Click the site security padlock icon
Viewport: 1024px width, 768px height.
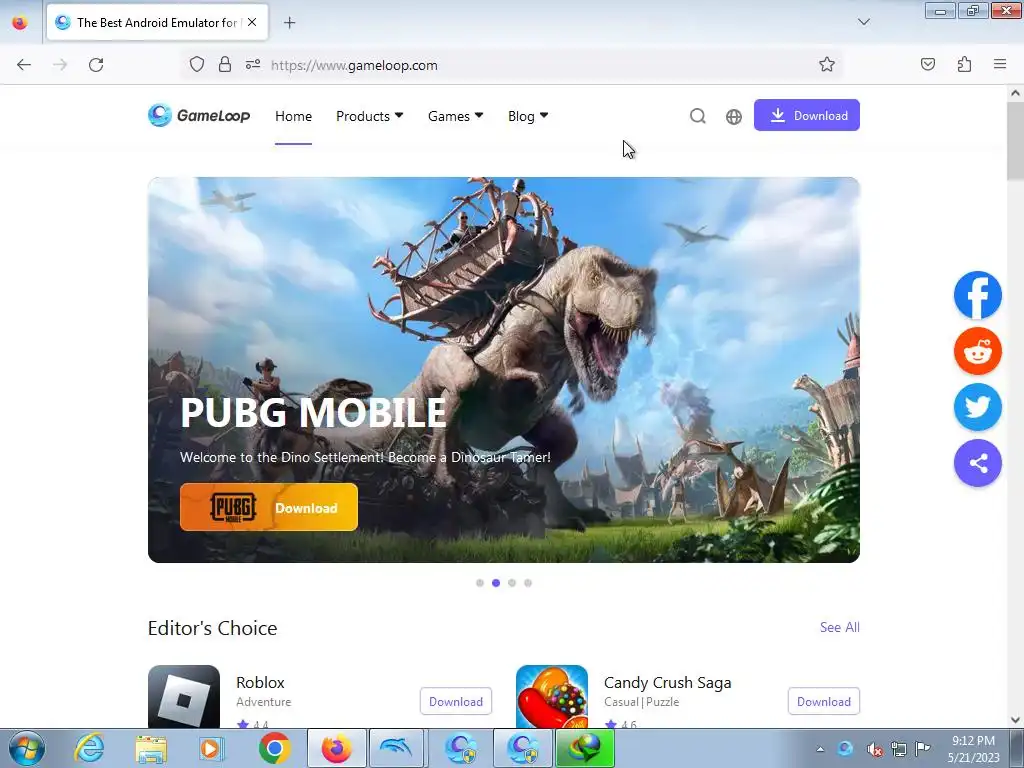tap(225, 64)
